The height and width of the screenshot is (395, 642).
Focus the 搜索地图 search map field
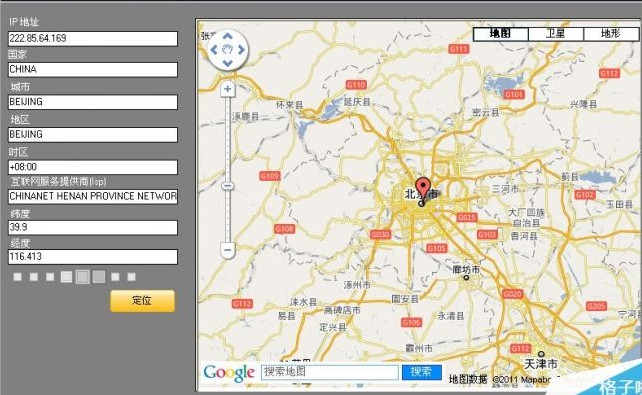click(330, 372)
